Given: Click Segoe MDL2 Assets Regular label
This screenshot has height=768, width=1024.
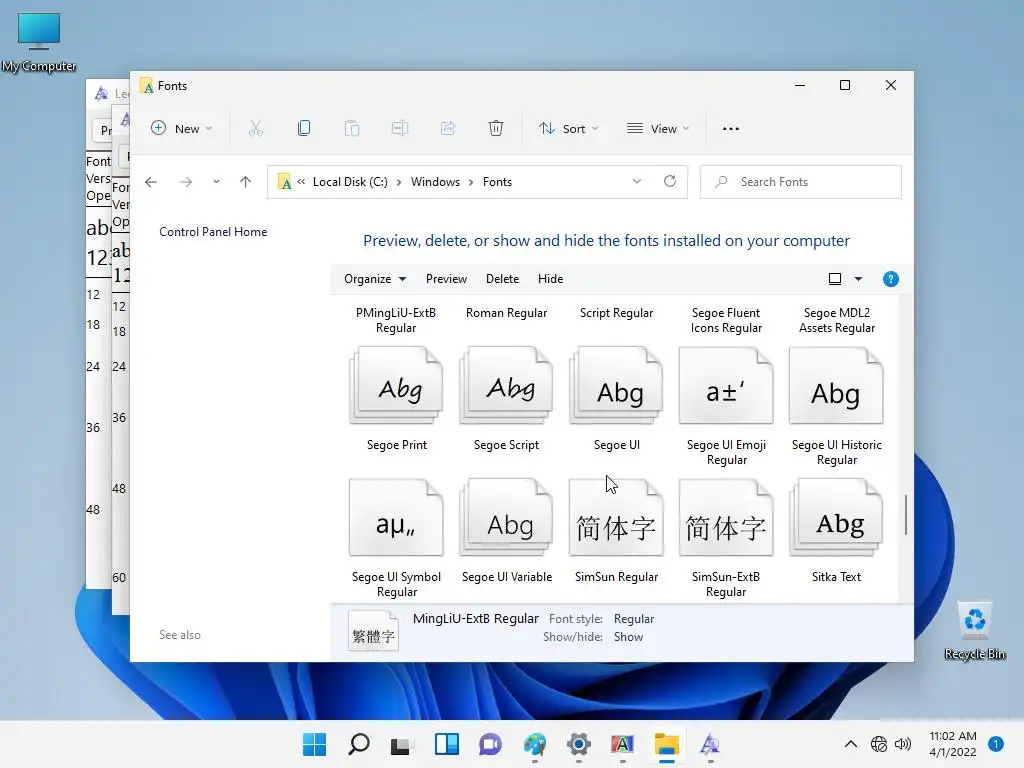Looking at the screenshot, I should 837,320.
